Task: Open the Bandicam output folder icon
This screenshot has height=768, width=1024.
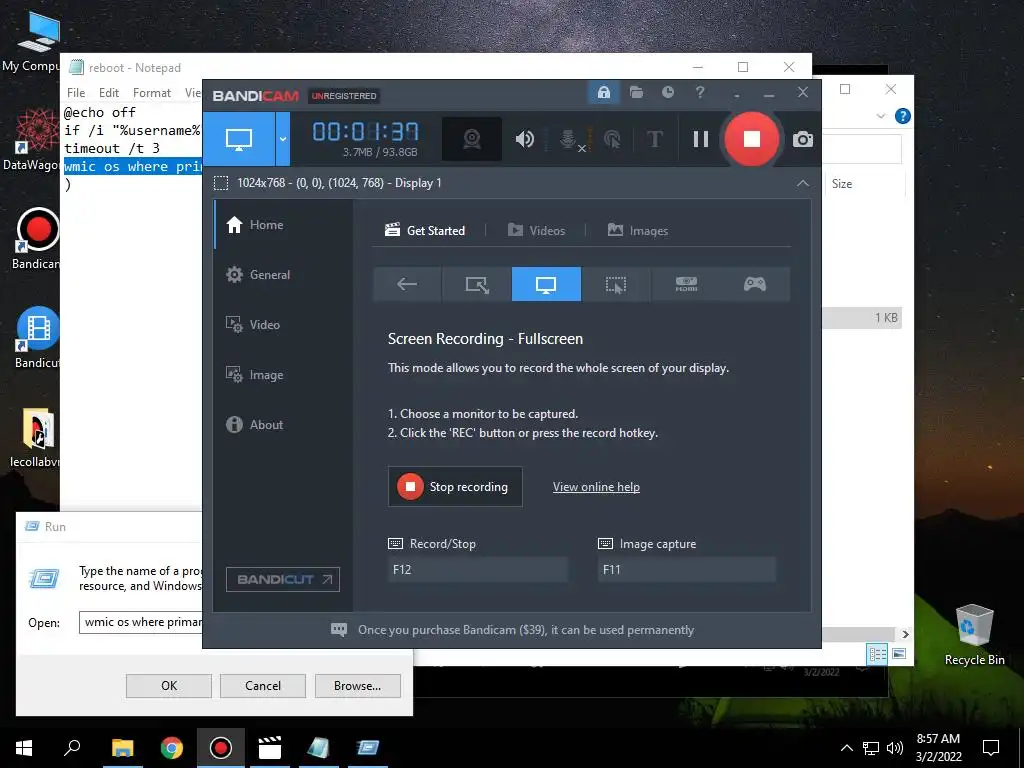Action: point(636,92)
